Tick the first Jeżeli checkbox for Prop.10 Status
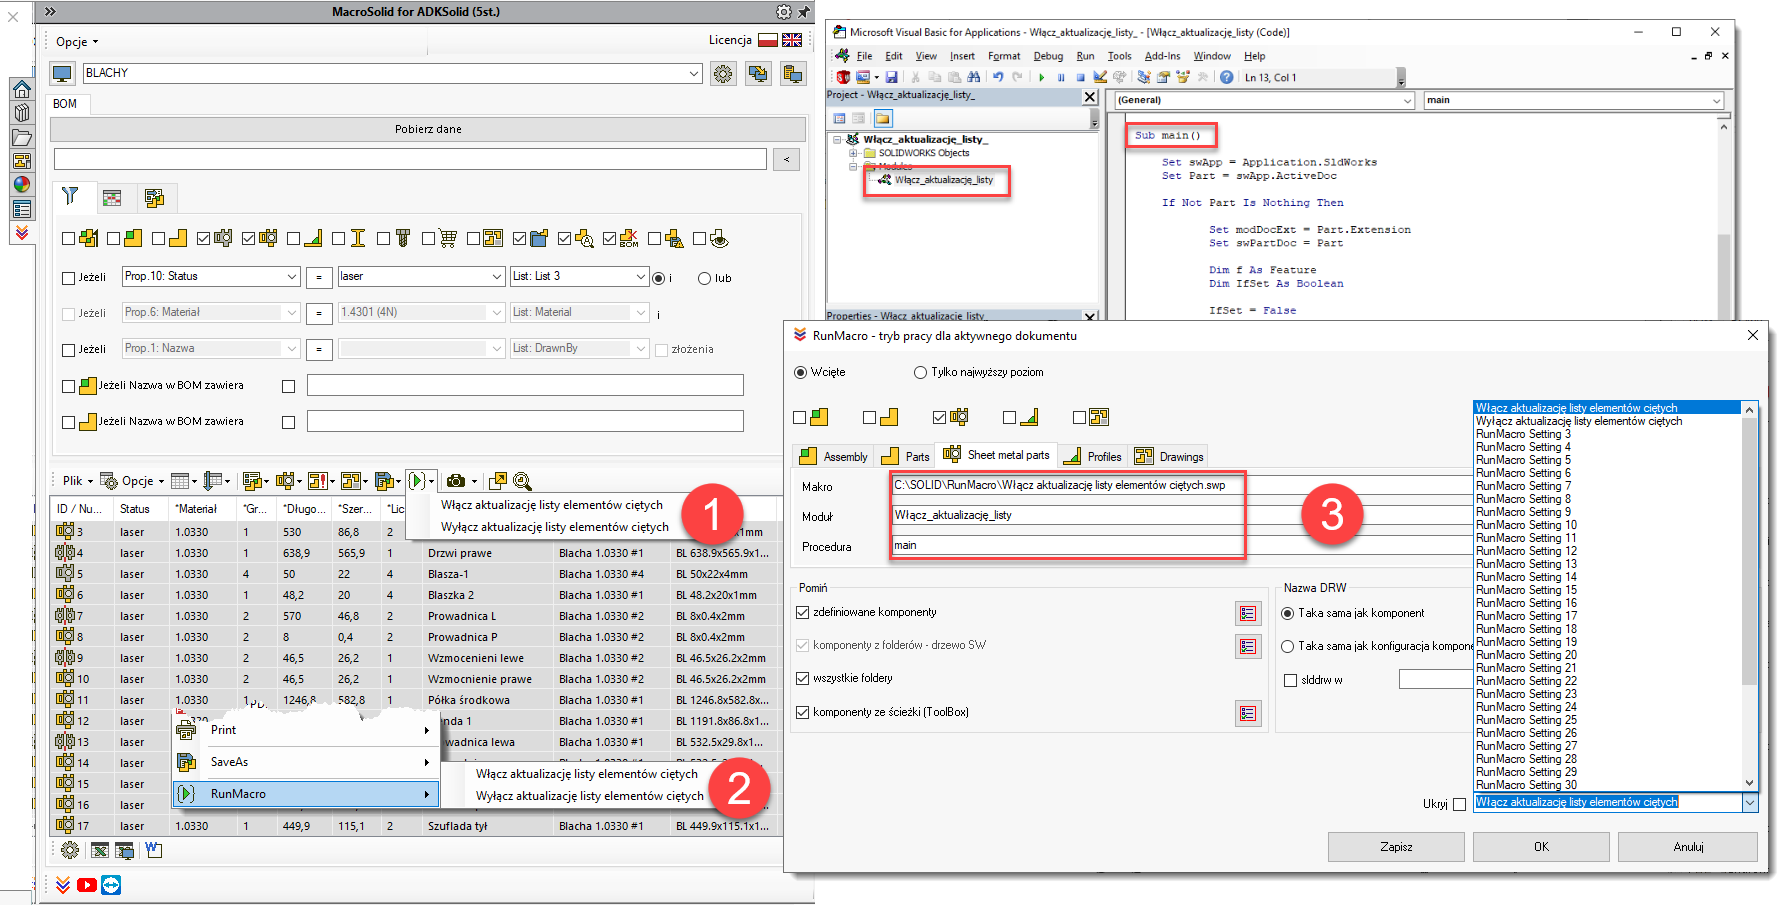1785x905 pixels. [68, 278]
